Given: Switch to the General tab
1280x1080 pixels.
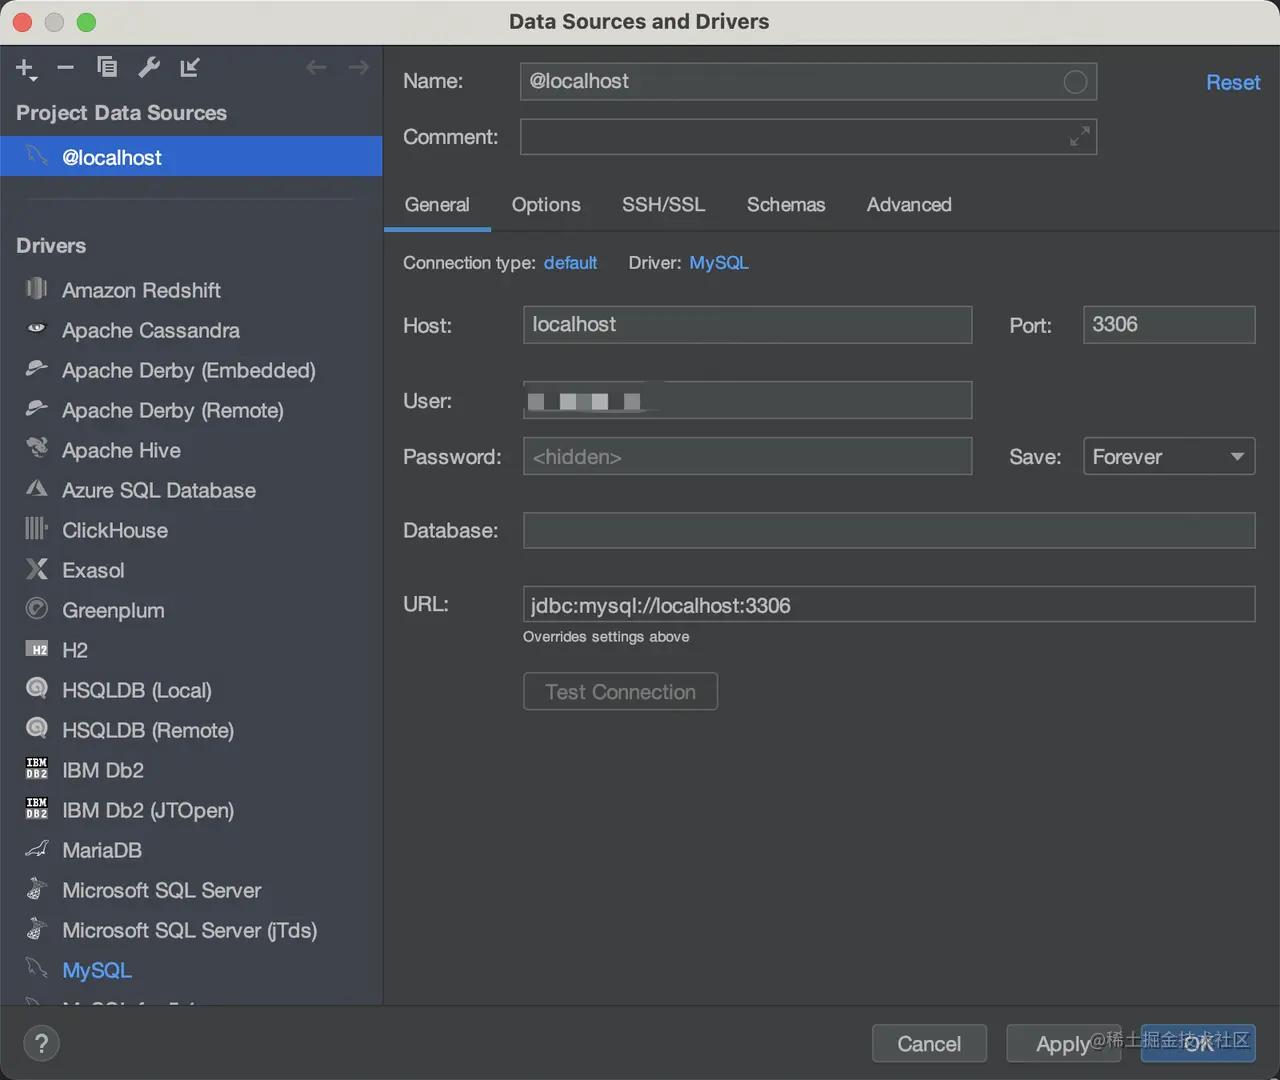Looking at the screenshot, I should pyautogui.click(x=437, y=205).
